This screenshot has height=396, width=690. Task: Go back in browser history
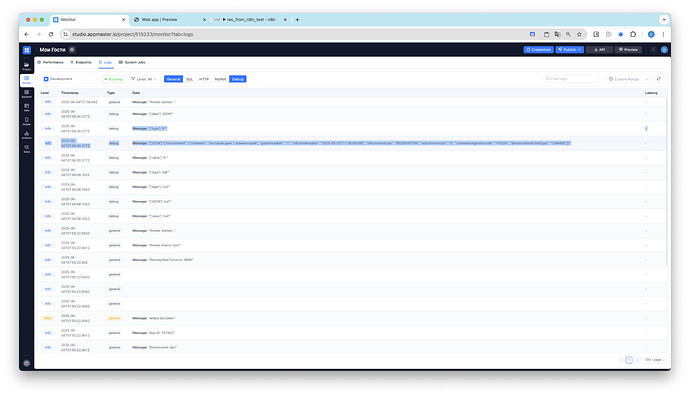(x=26, y=34)
